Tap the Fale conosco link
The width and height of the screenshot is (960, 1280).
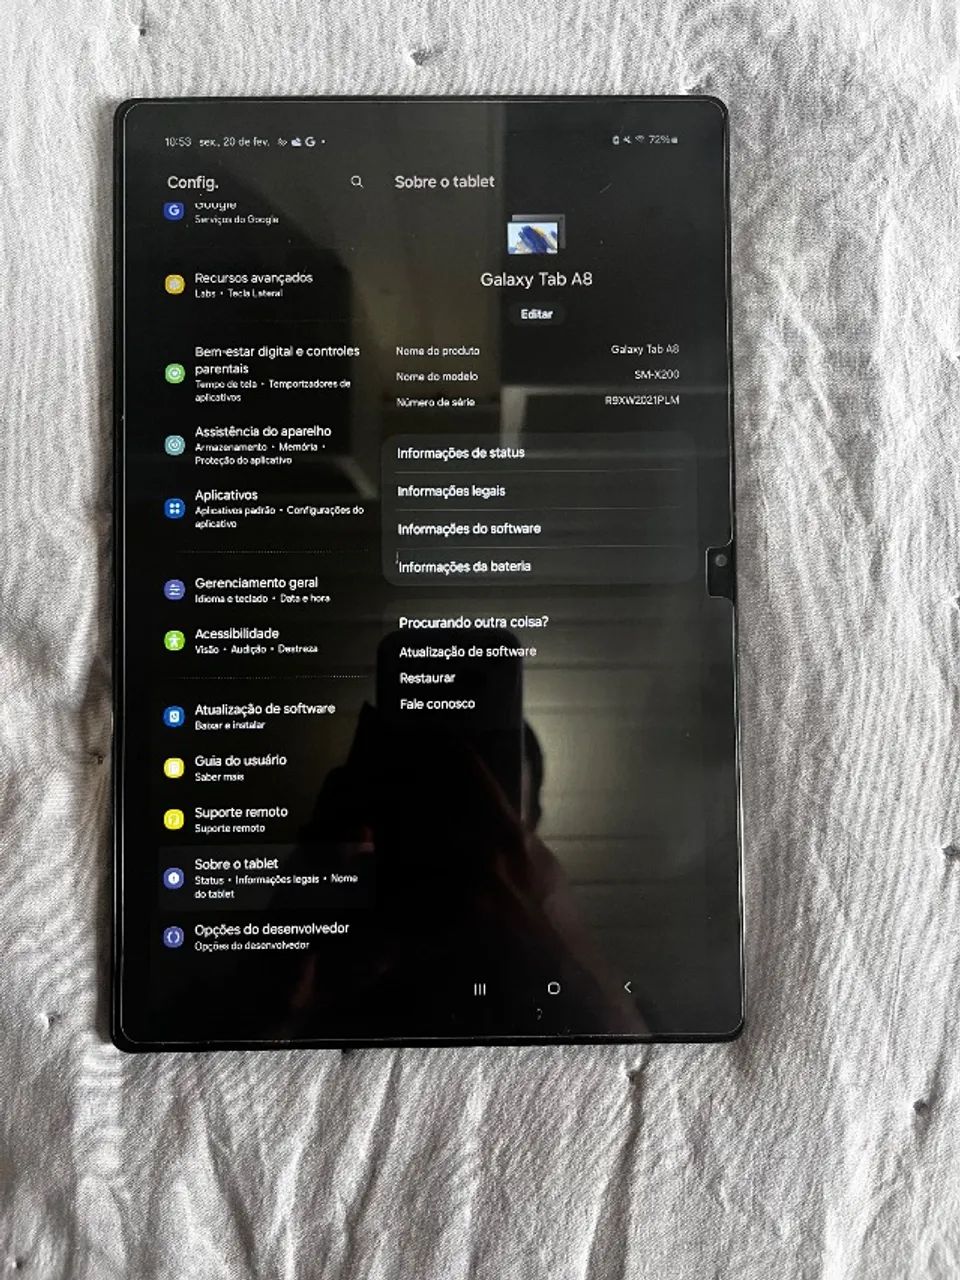[x=437, y=704]
